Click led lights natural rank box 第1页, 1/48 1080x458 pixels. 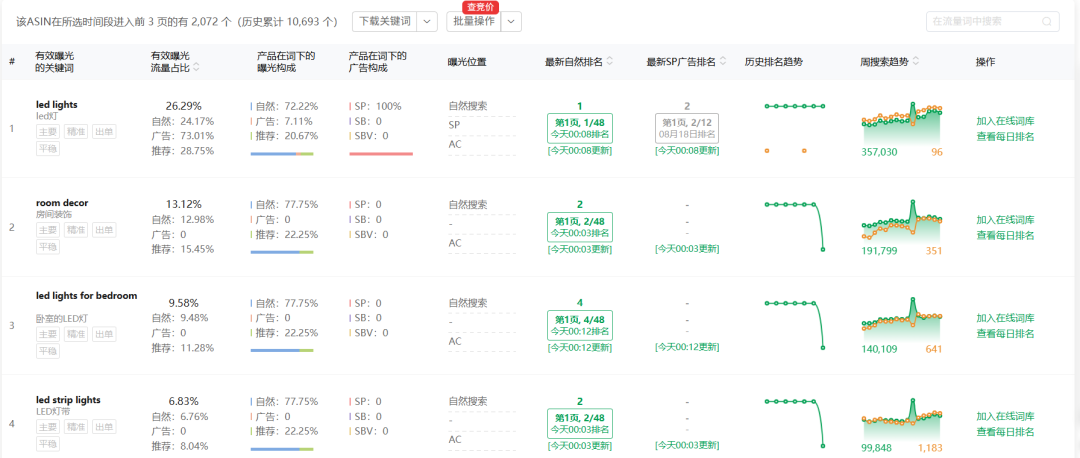click(579, 128)
